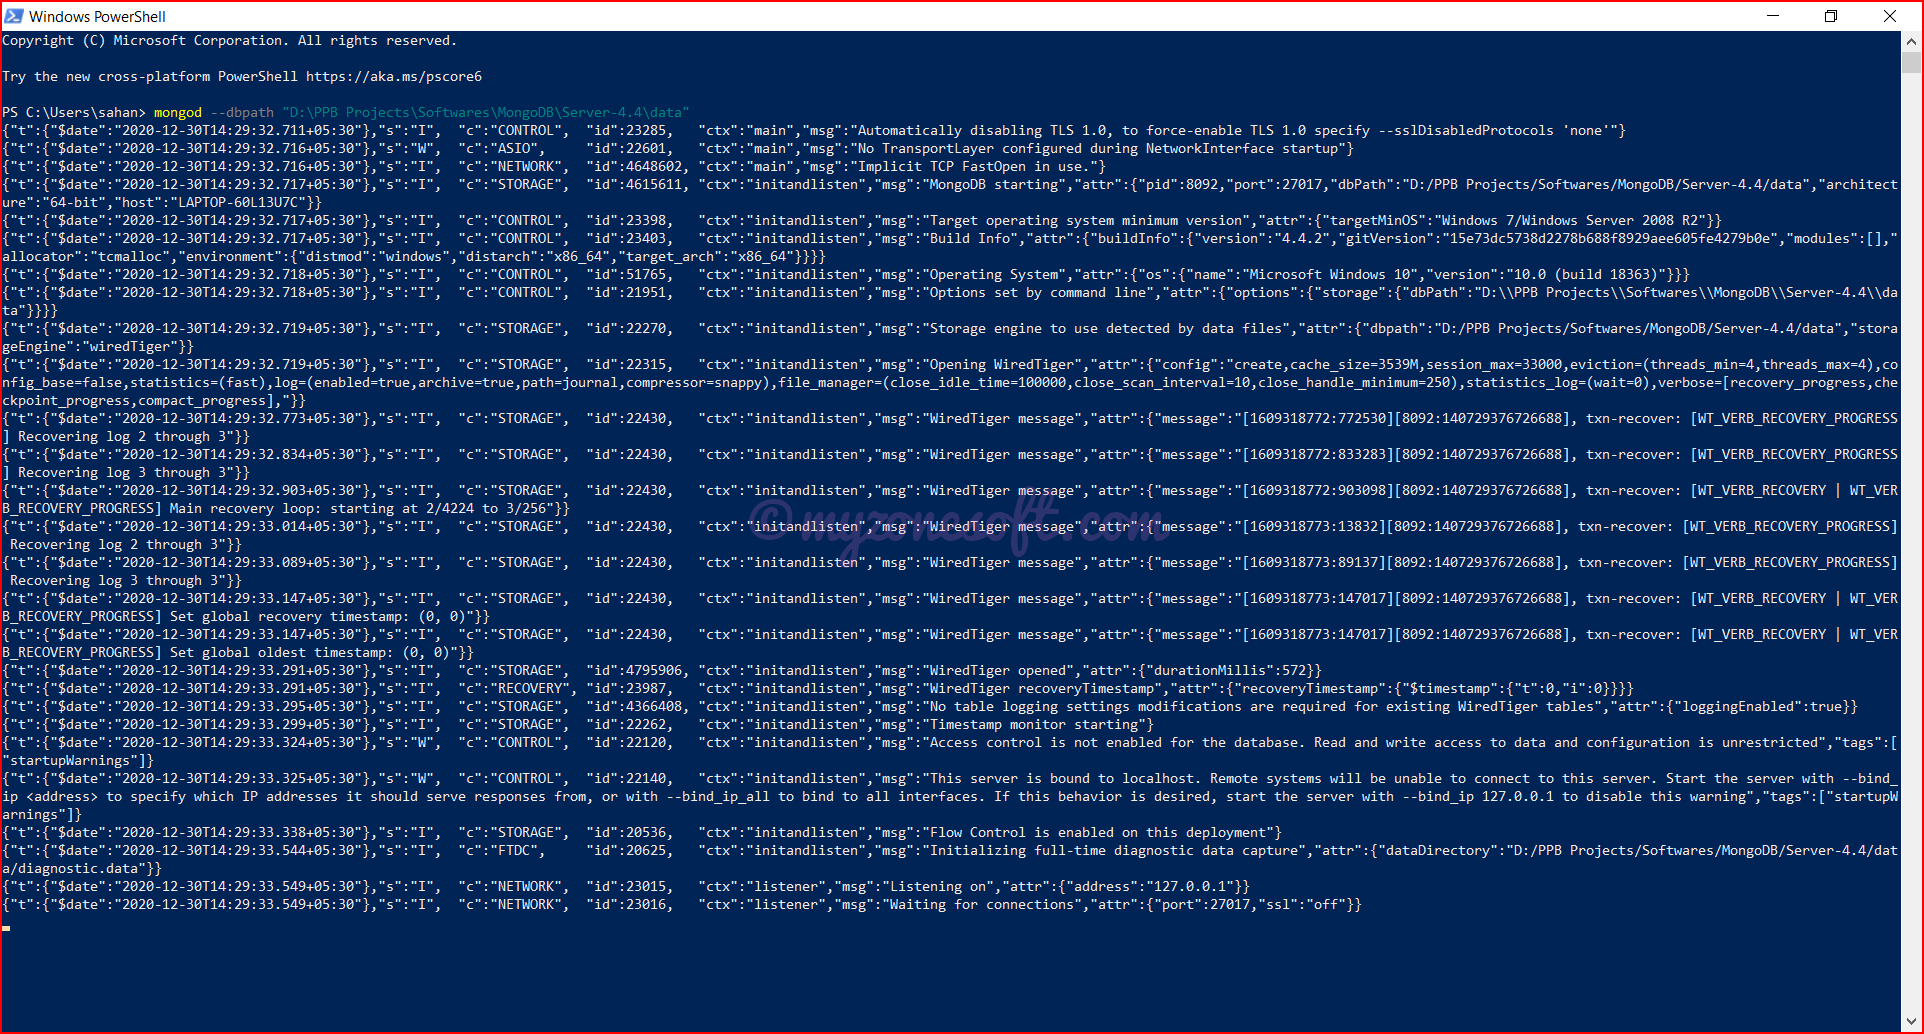This screenshot has height=1034, width=1924.
Task: Restore down the PowerShell window
Action: (x=1831, y=16)
